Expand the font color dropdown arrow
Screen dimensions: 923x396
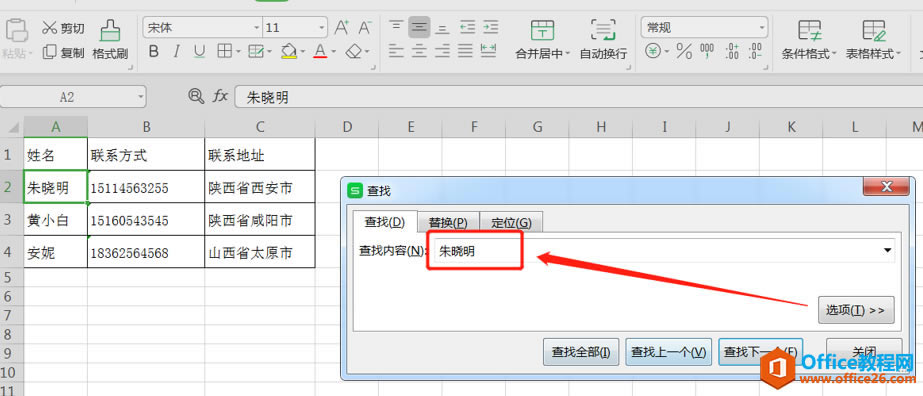(333, 52)
